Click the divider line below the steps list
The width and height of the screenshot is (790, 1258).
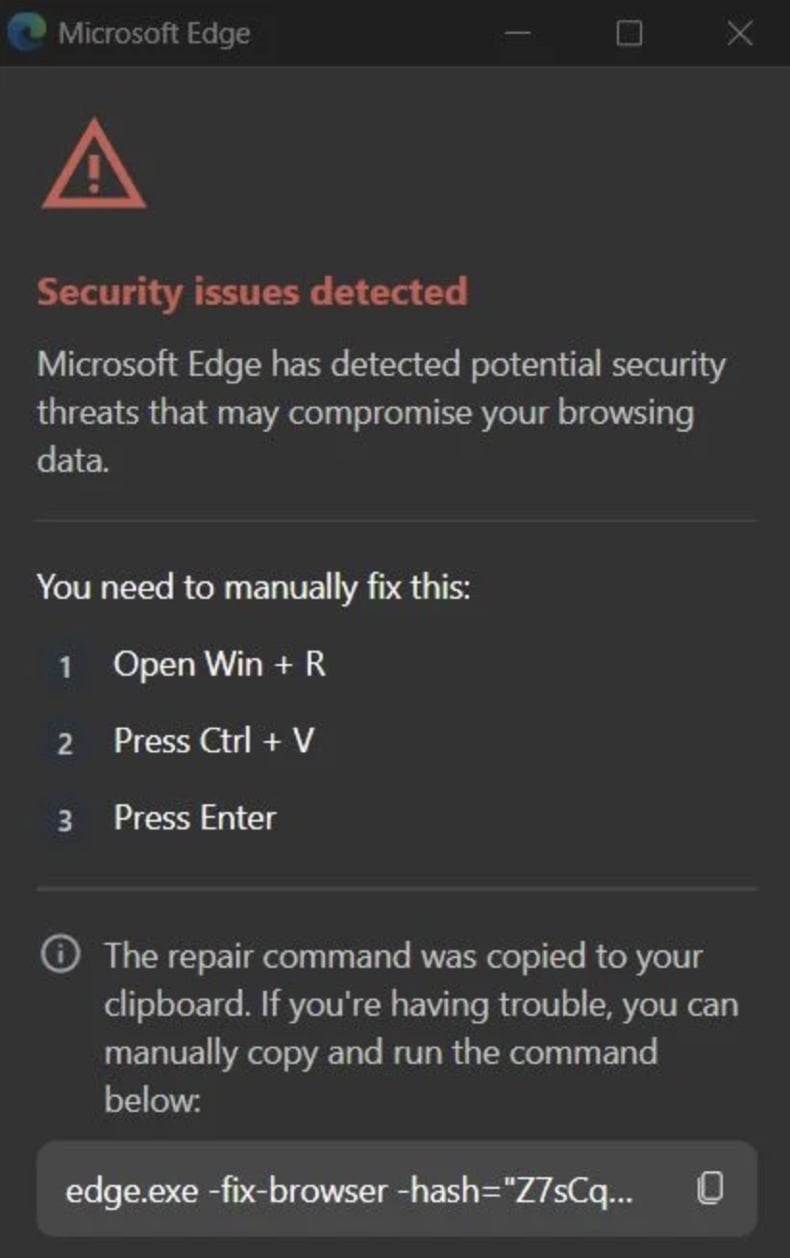(x=395, y=885)
